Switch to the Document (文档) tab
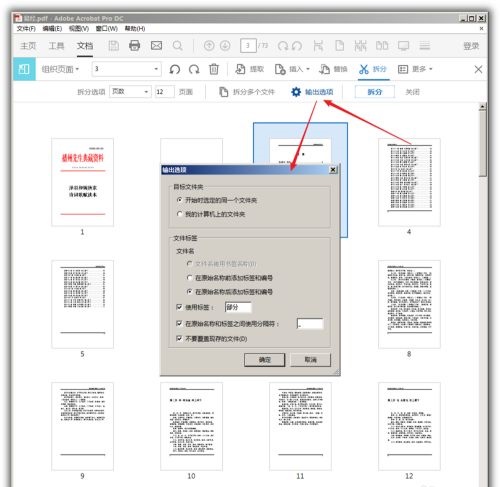 click(x=85, y=46)
